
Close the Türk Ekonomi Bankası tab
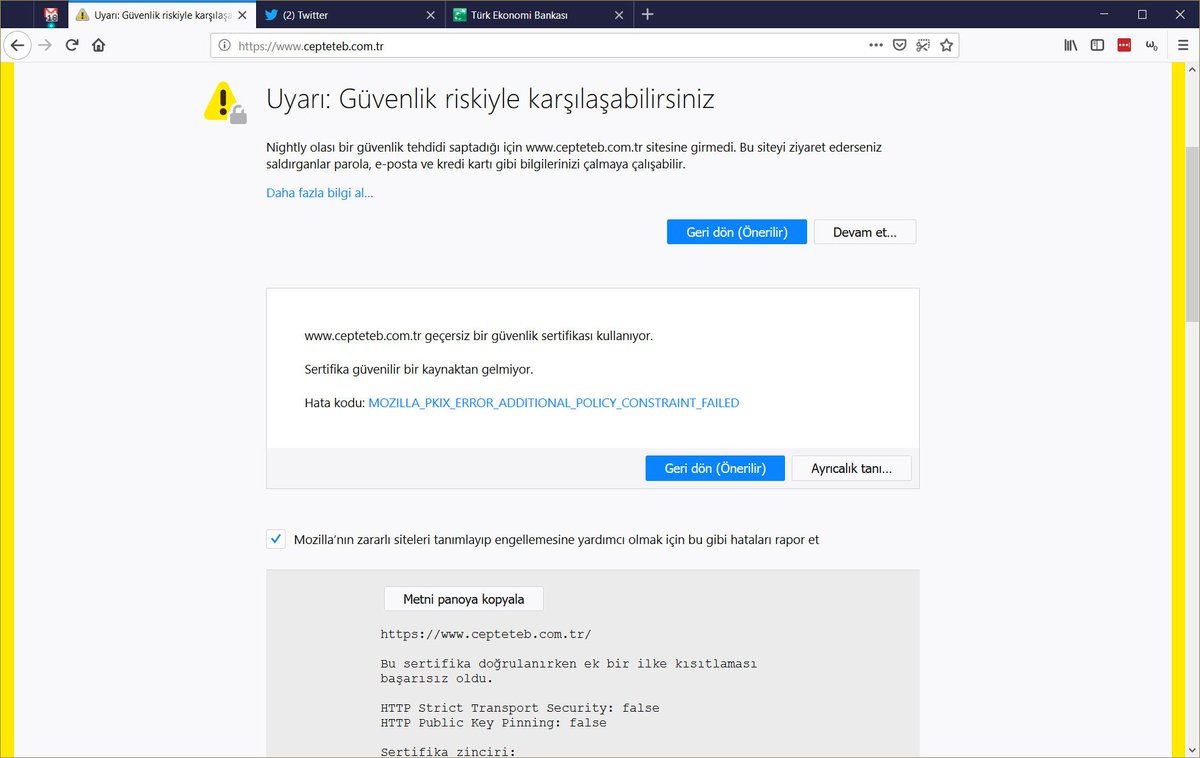tap(618, 15)
